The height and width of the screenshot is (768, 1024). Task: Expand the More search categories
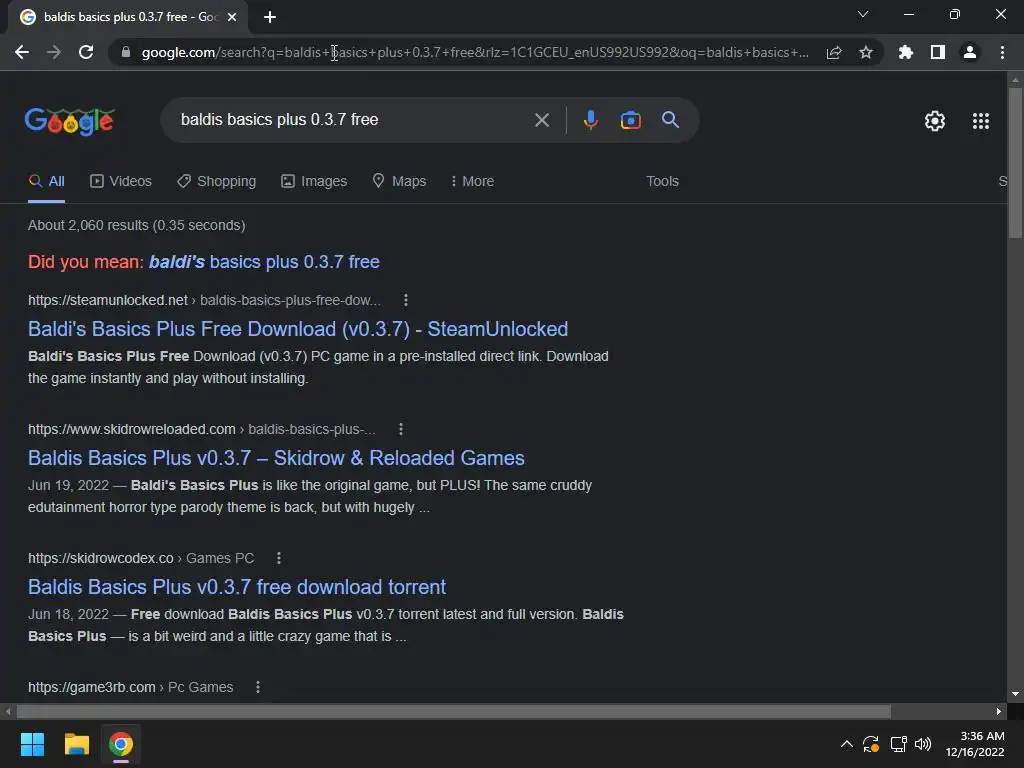click(x=472, y=181)
